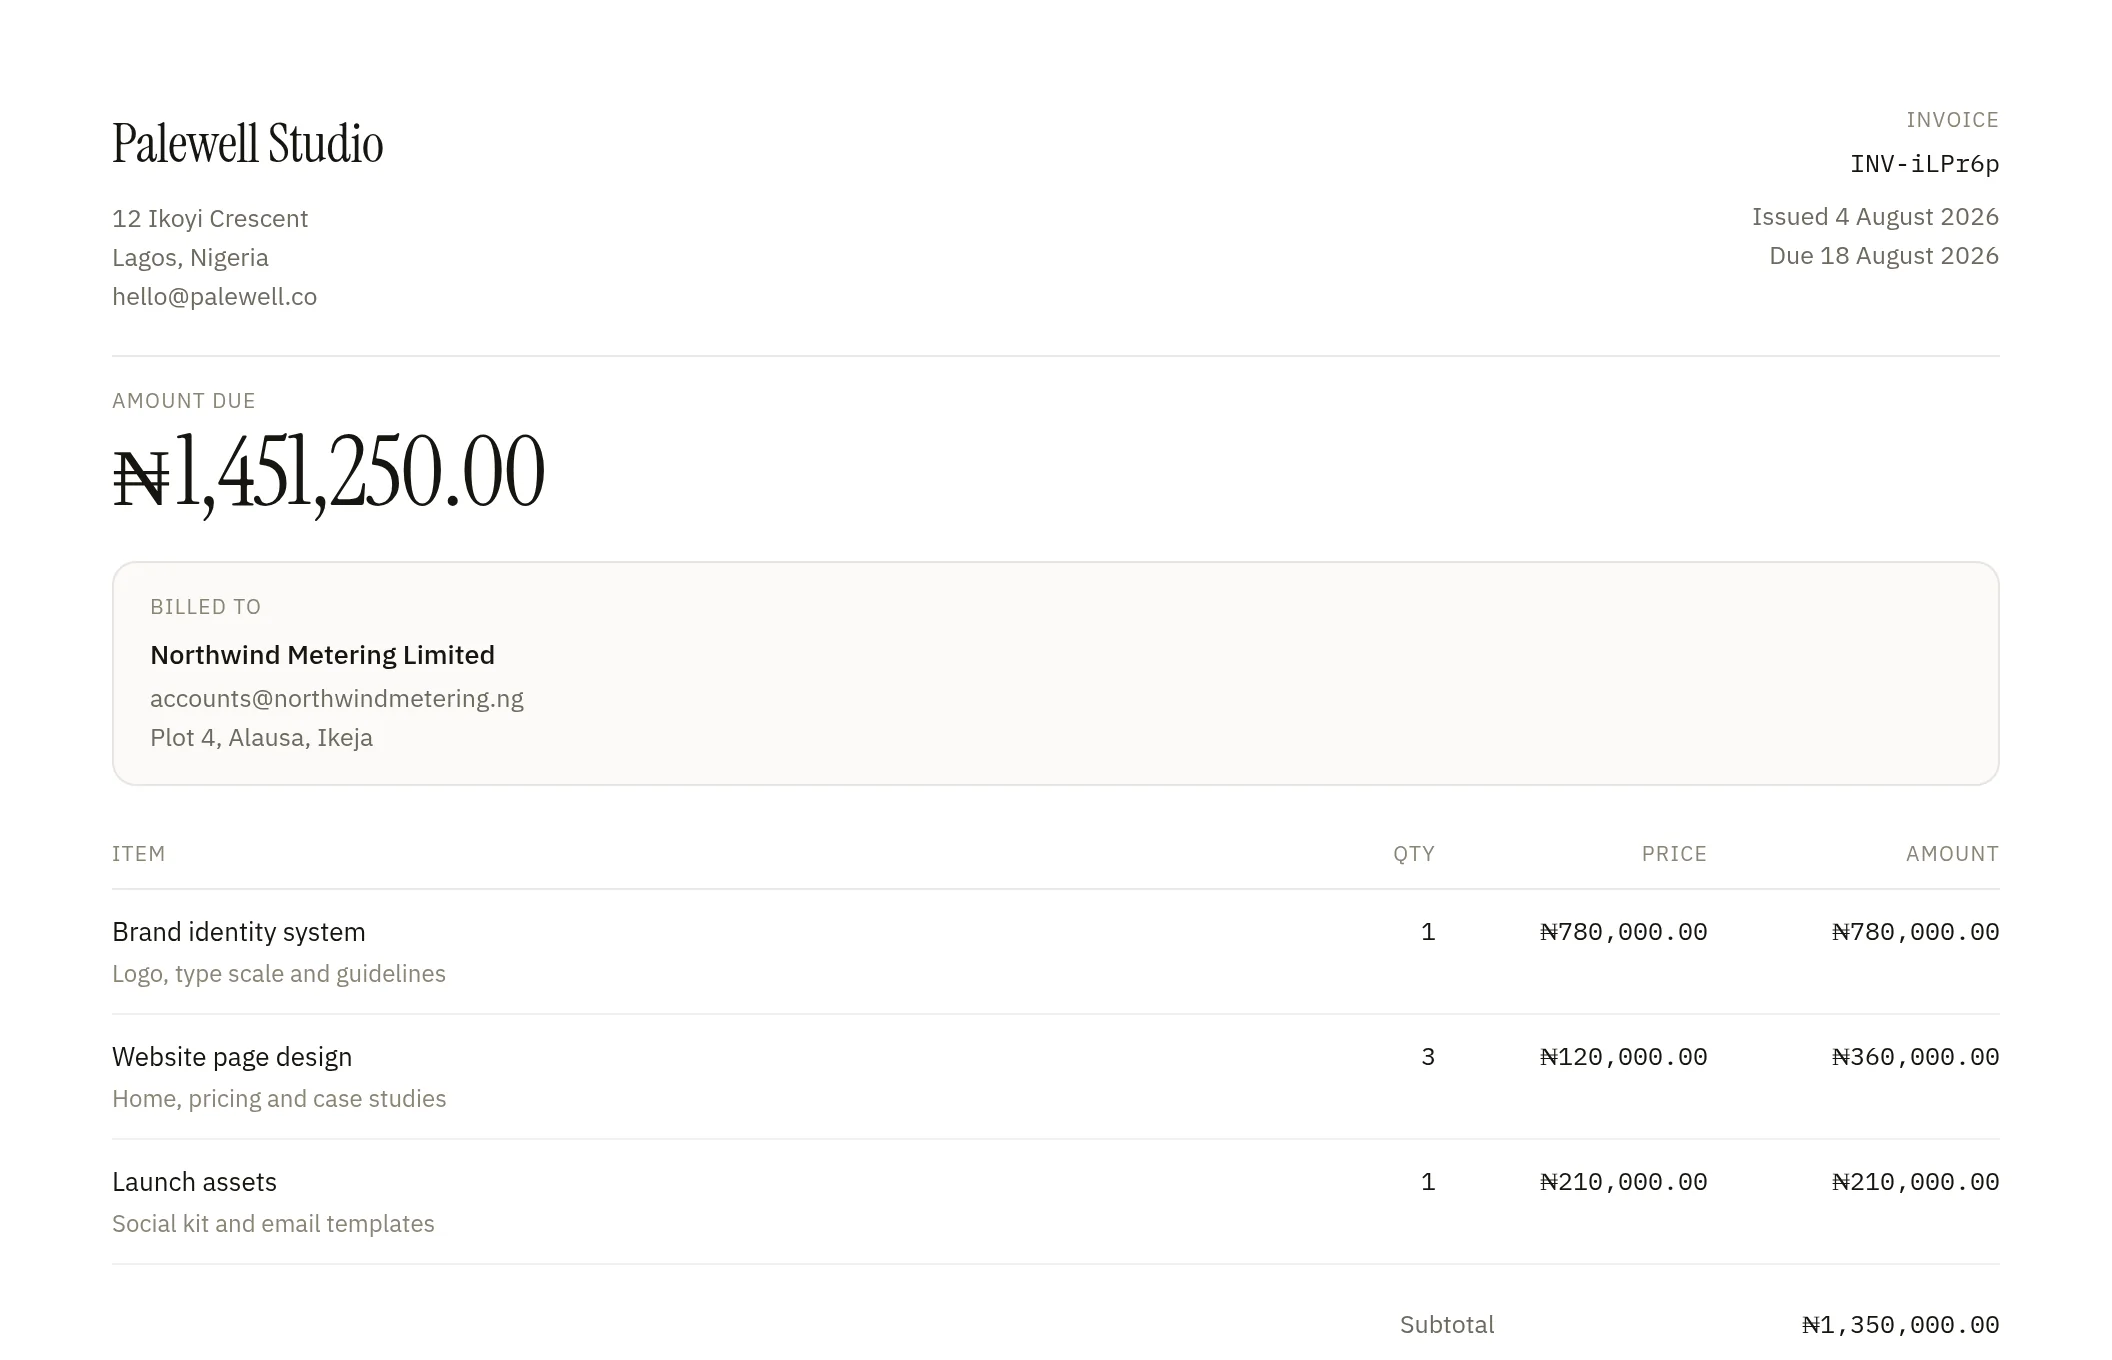The height and width of the screenshot is (1360, 2112).
Task: Click the Website page design amount ₦360,000.00
Action: point(1915,1057)
